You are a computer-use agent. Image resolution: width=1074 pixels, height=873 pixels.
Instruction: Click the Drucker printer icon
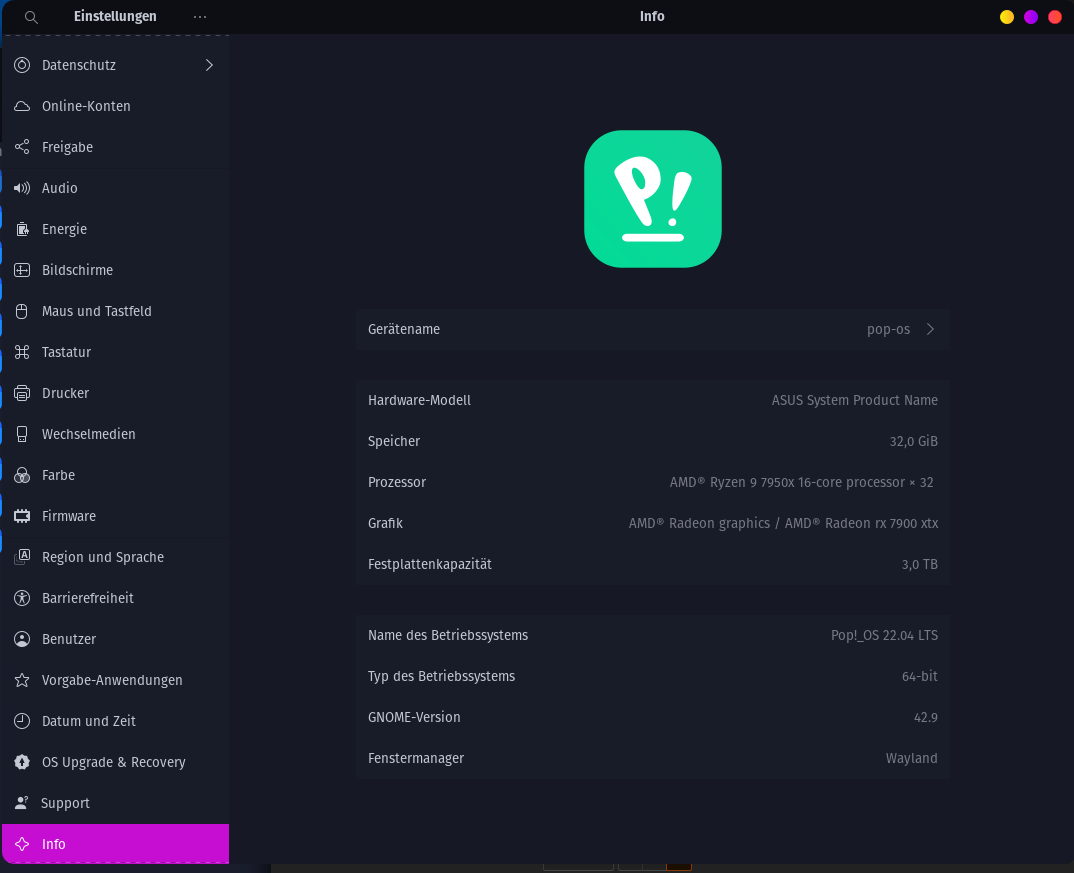click(x=22, y=393)
